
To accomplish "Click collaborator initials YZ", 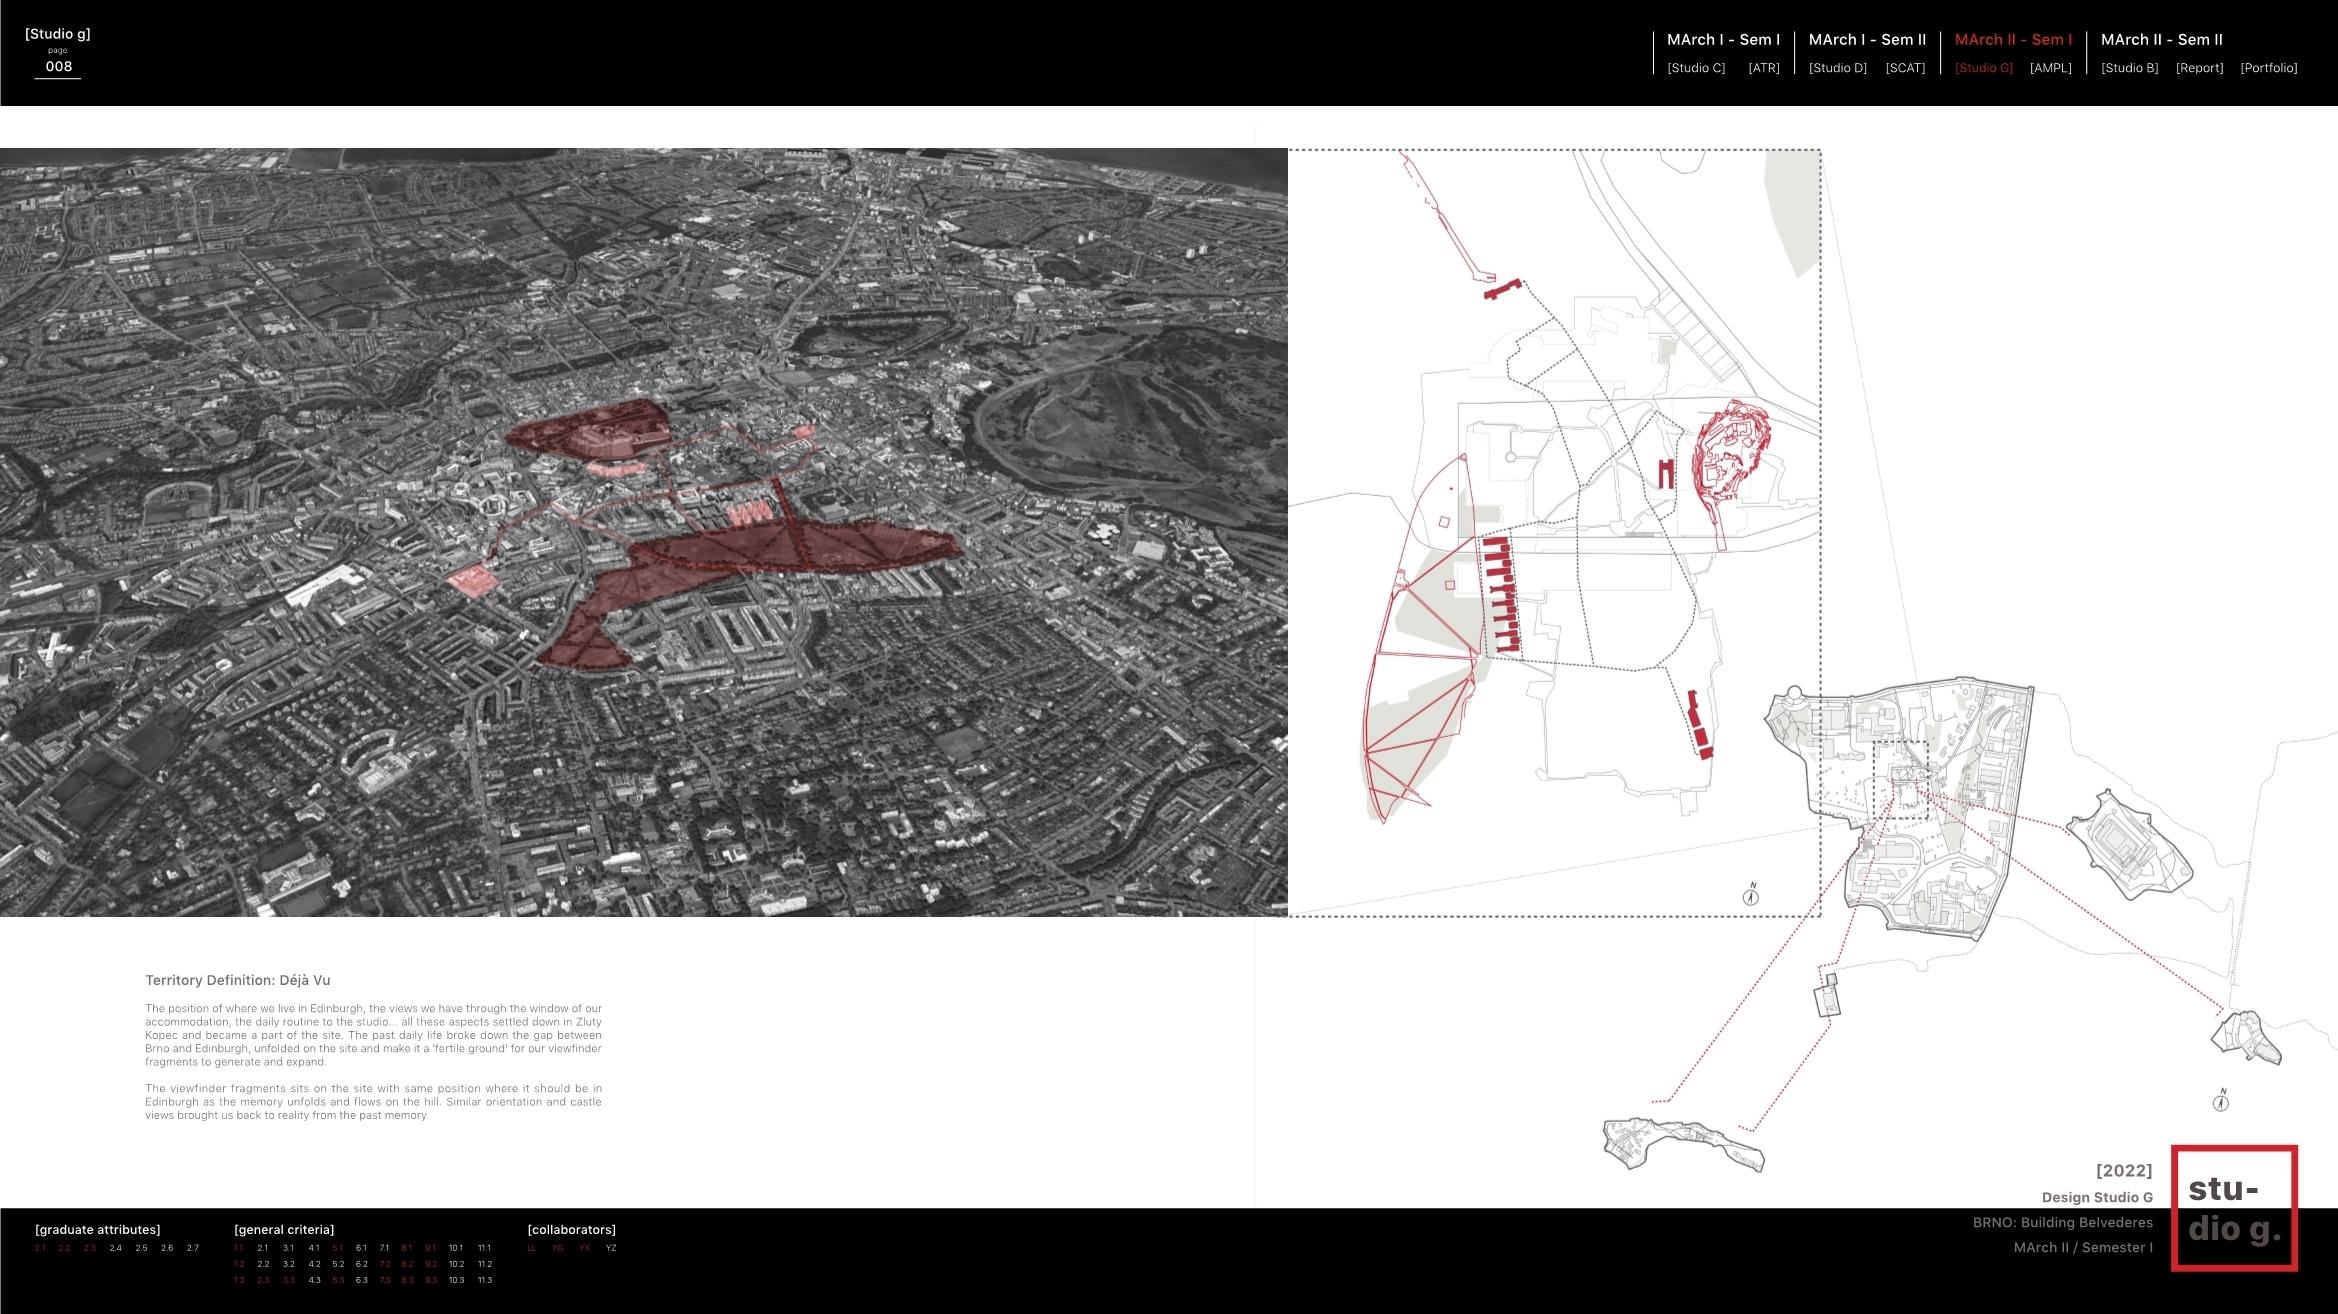I will pos(611,1248).
